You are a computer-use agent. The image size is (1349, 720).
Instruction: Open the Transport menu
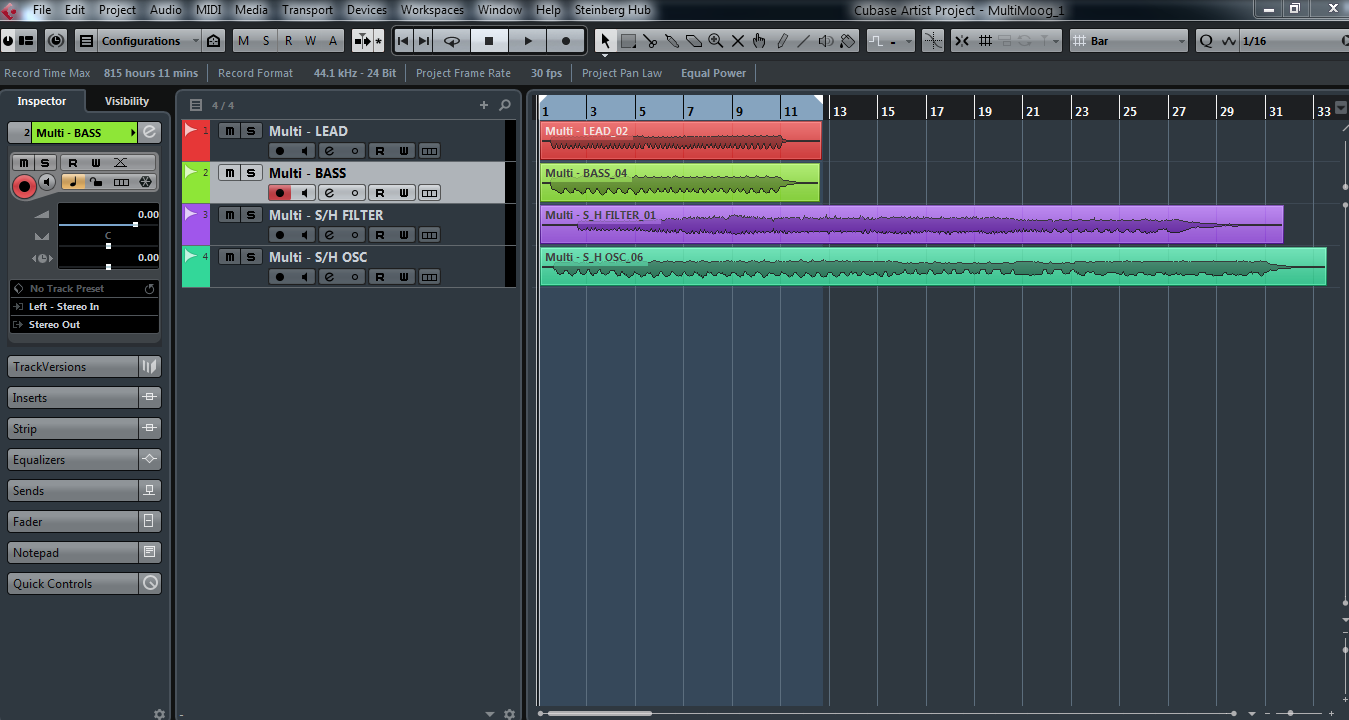click(x=307, y=10)
